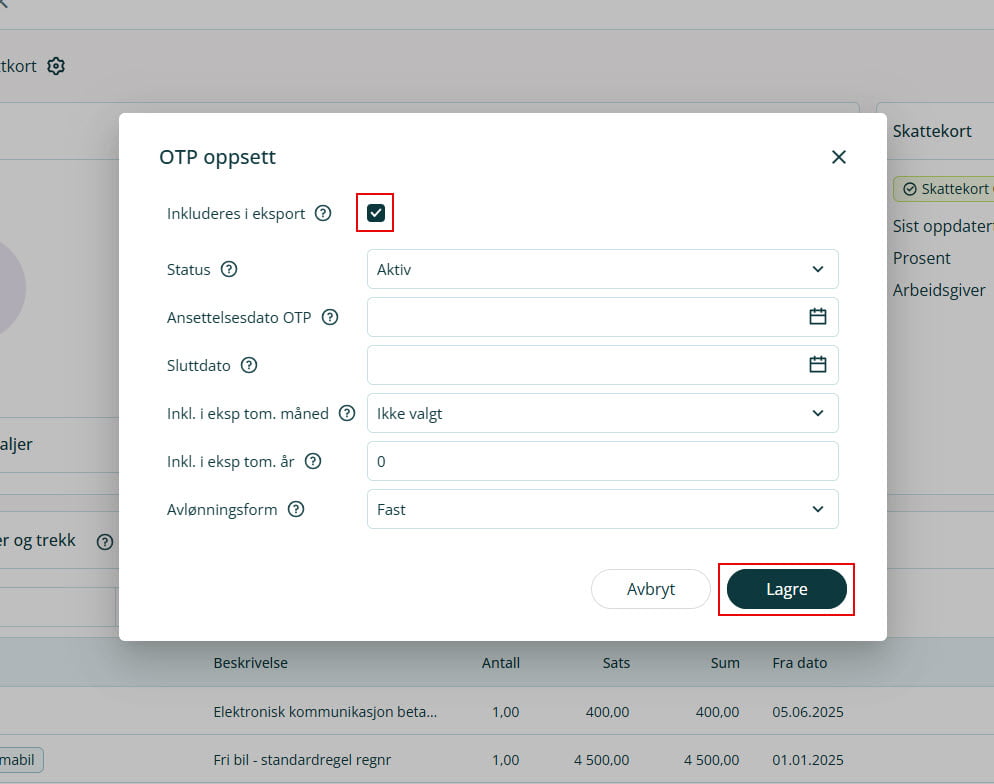Open help for Inkl. i eksp tom. år
Screen dimensions: 994x784
click(x=313, y=461)
